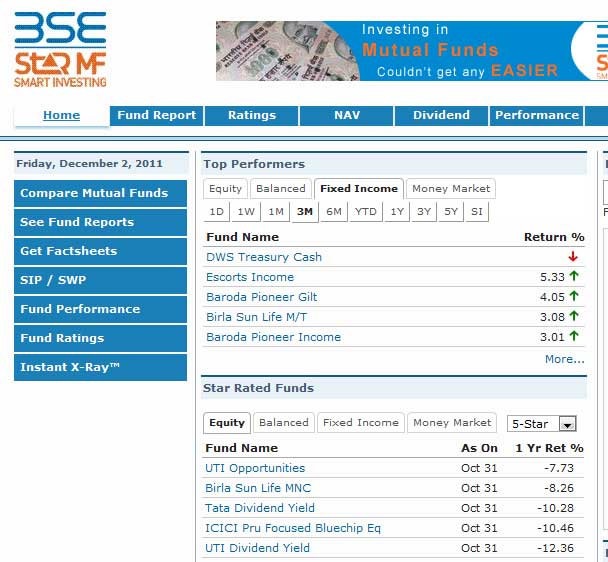Click the Friday, December 2, 2011 date text
The height and width of the screenshot is (562, 608).
pos(89,164)
